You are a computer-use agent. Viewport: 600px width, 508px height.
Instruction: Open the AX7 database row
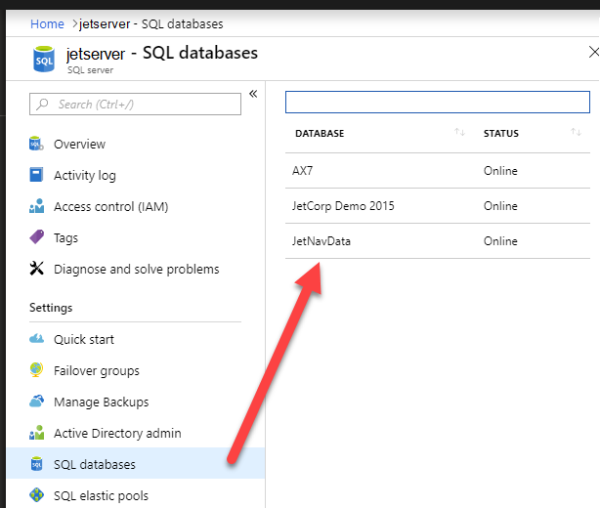point(437,171)
